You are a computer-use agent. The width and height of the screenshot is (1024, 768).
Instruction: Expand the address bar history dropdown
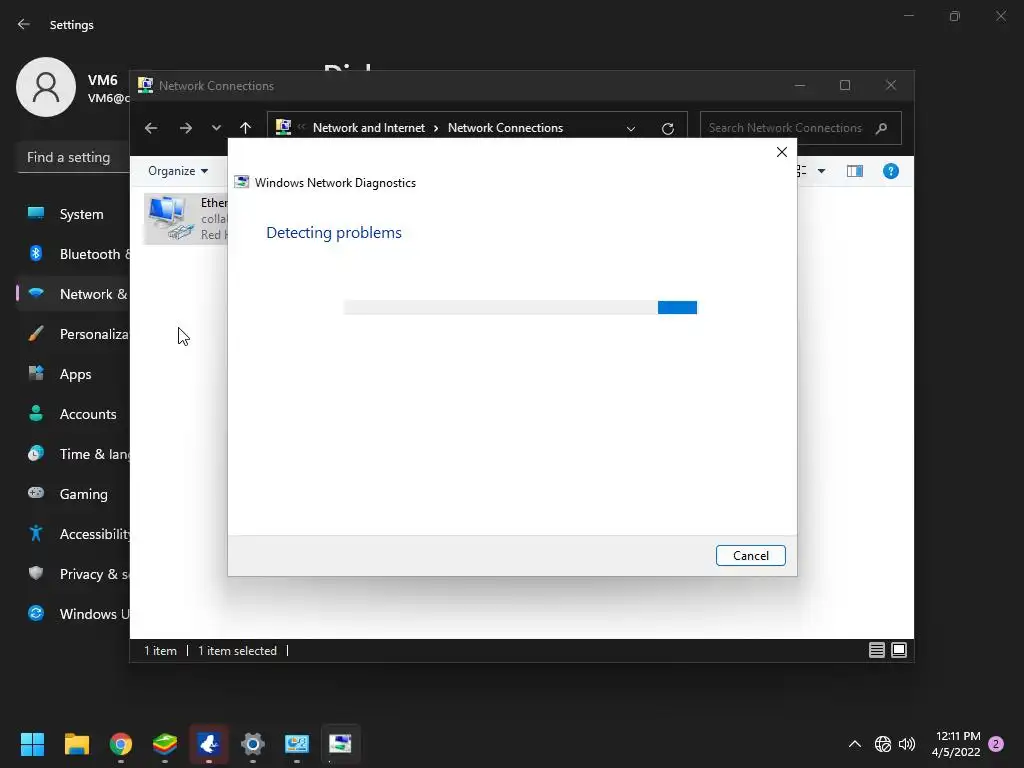pos(631,129)
